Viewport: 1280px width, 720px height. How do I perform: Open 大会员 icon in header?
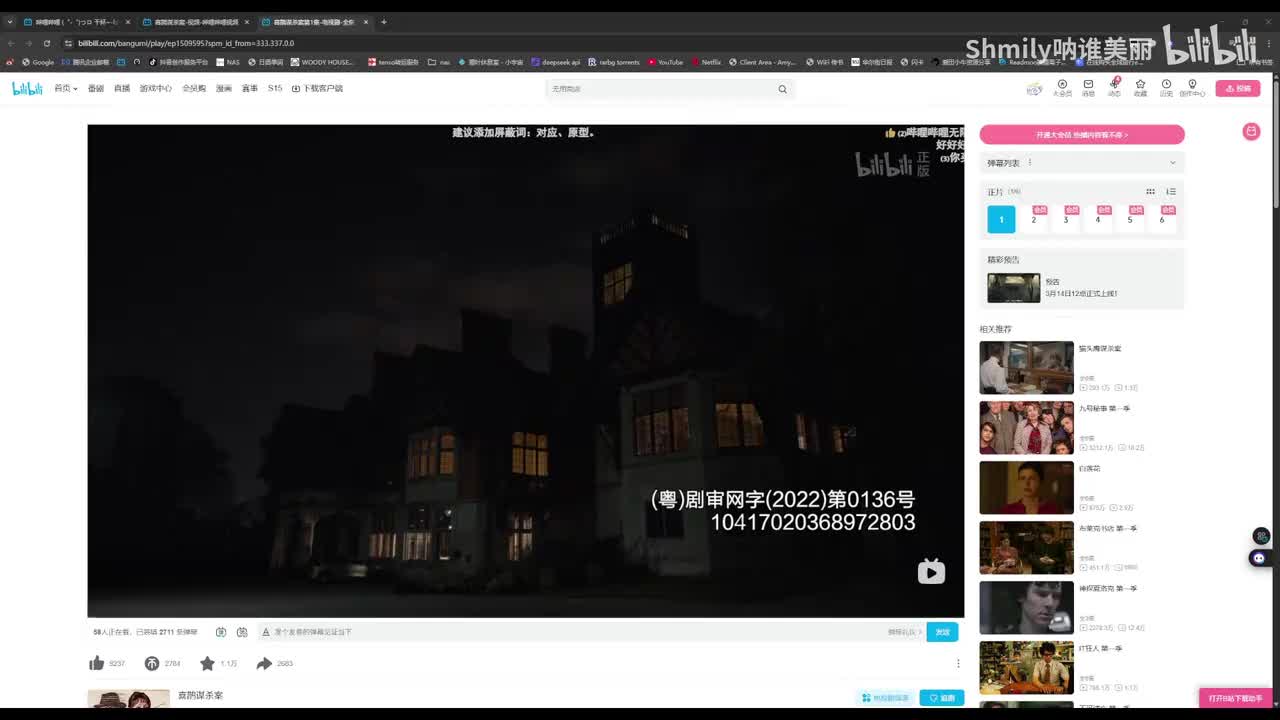[1062, 88]
